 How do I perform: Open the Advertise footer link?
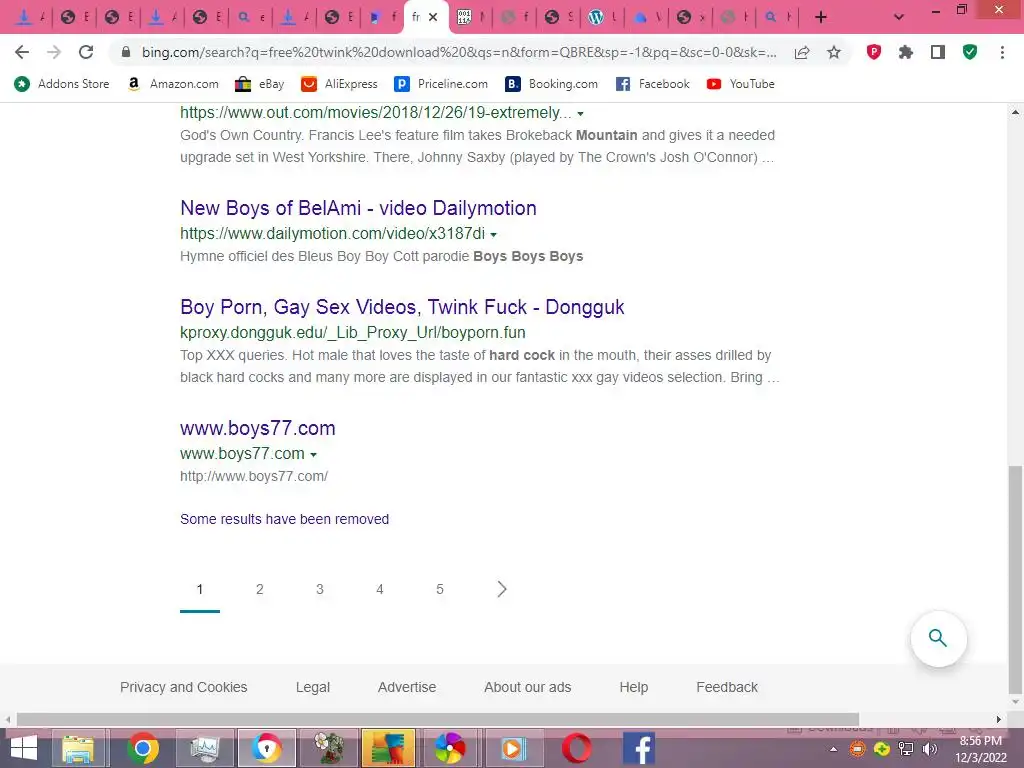tap(407, 687)
